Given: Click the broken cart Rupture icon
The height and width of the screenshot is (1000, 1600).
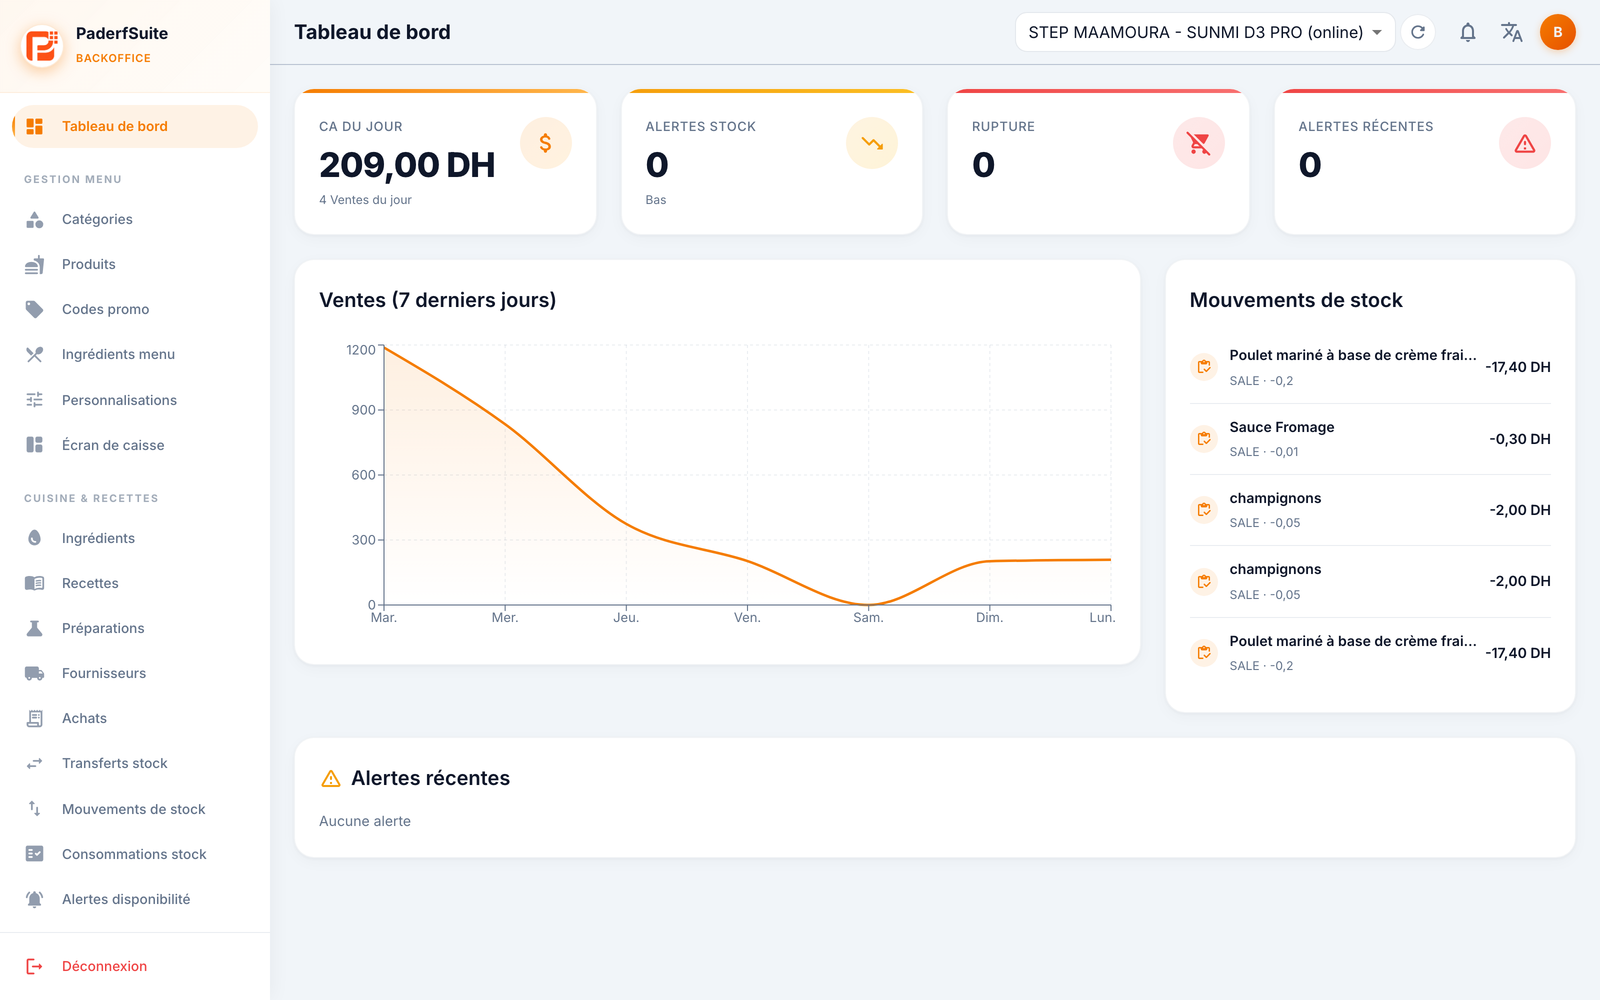Looking at the screenshot, I should point(1198,143).
